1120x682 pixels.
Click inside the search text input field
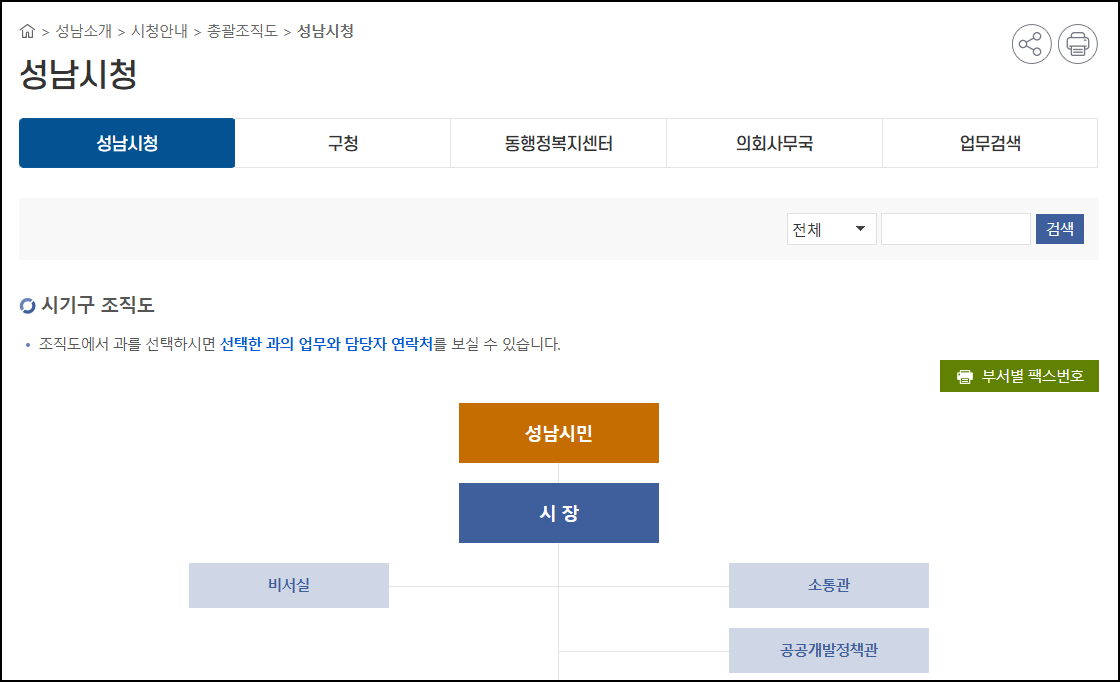click(x=955, y=229)
